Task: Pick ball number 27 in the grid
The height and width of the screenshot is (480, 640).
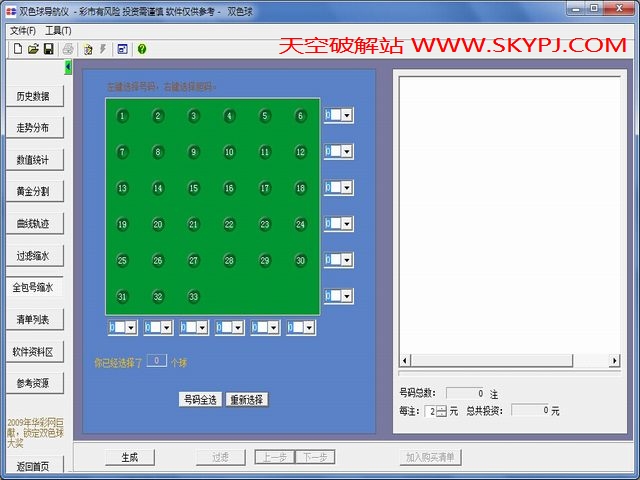Action: point(193,260)
